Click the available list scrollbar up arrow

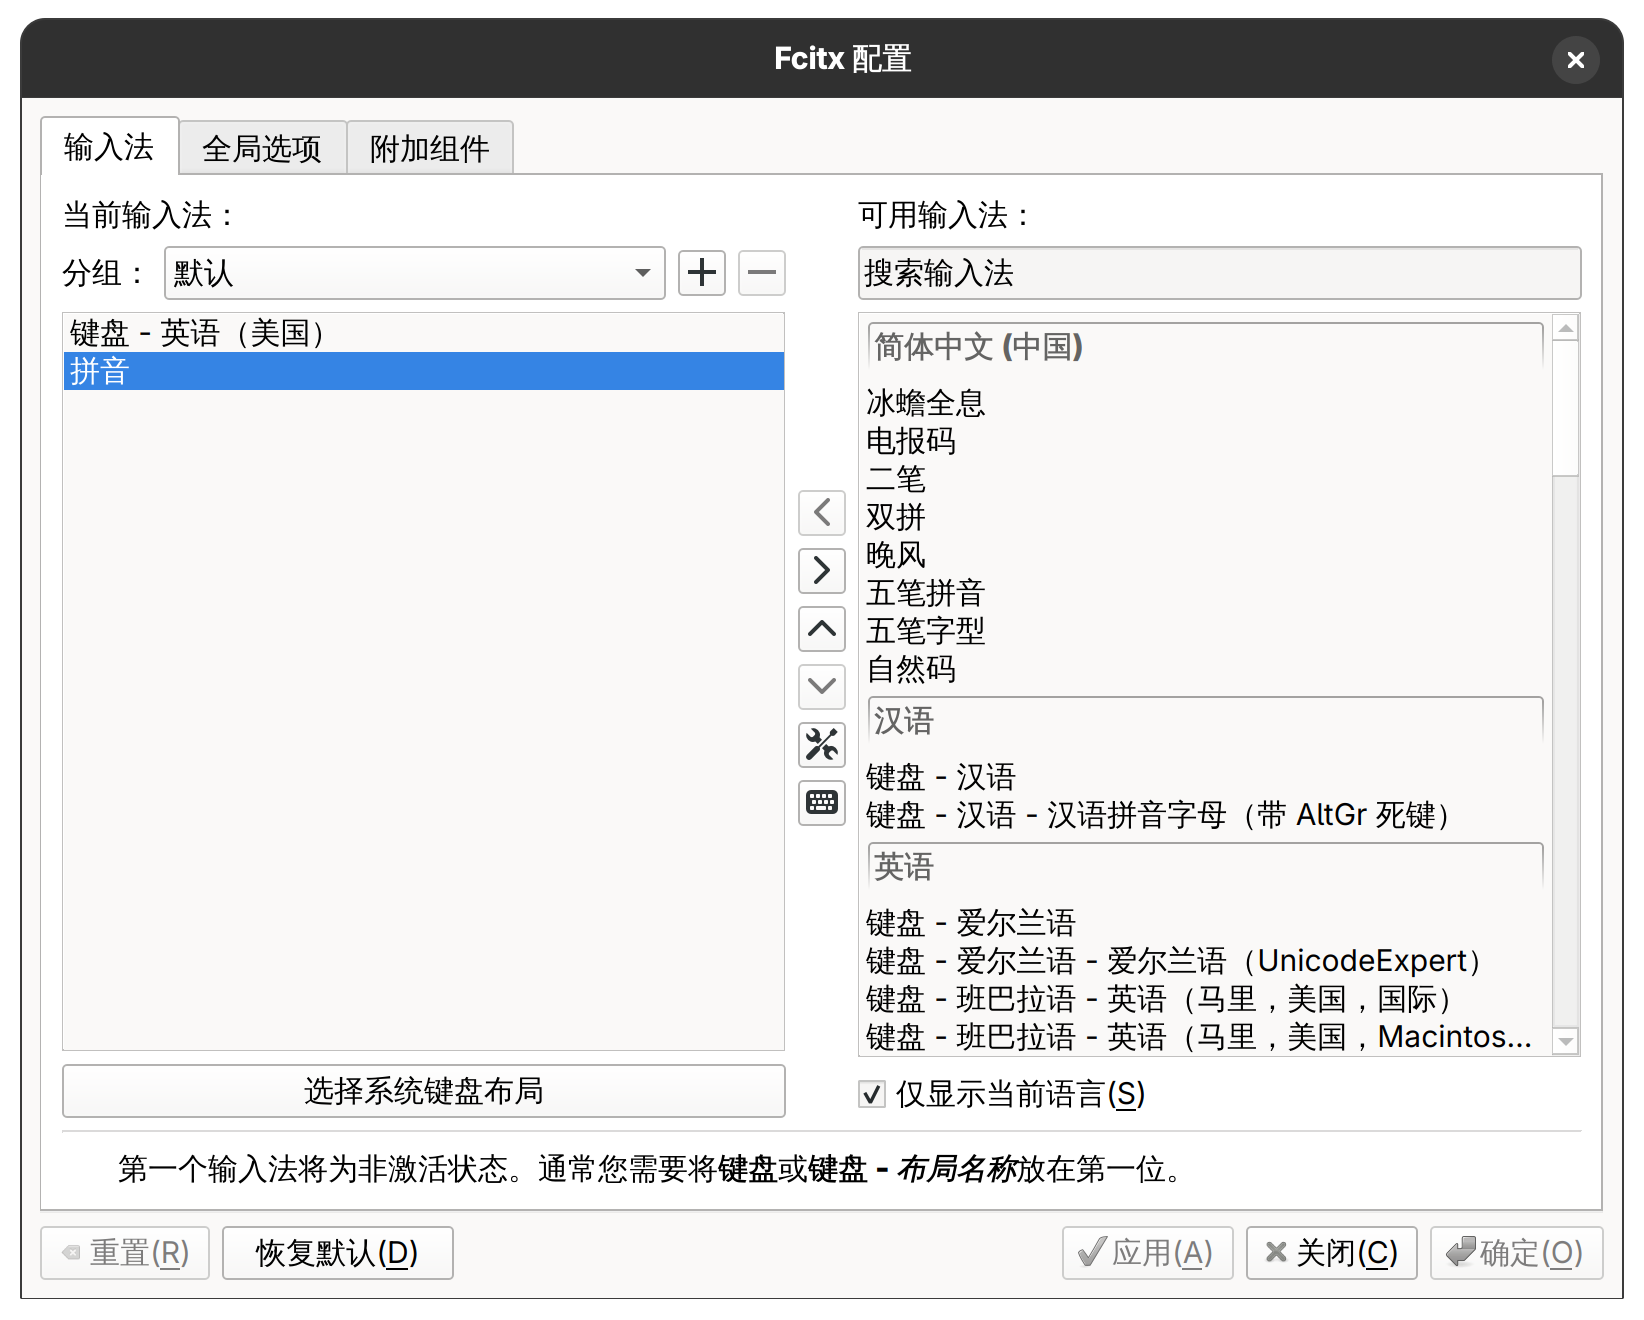coord(1566,328)
